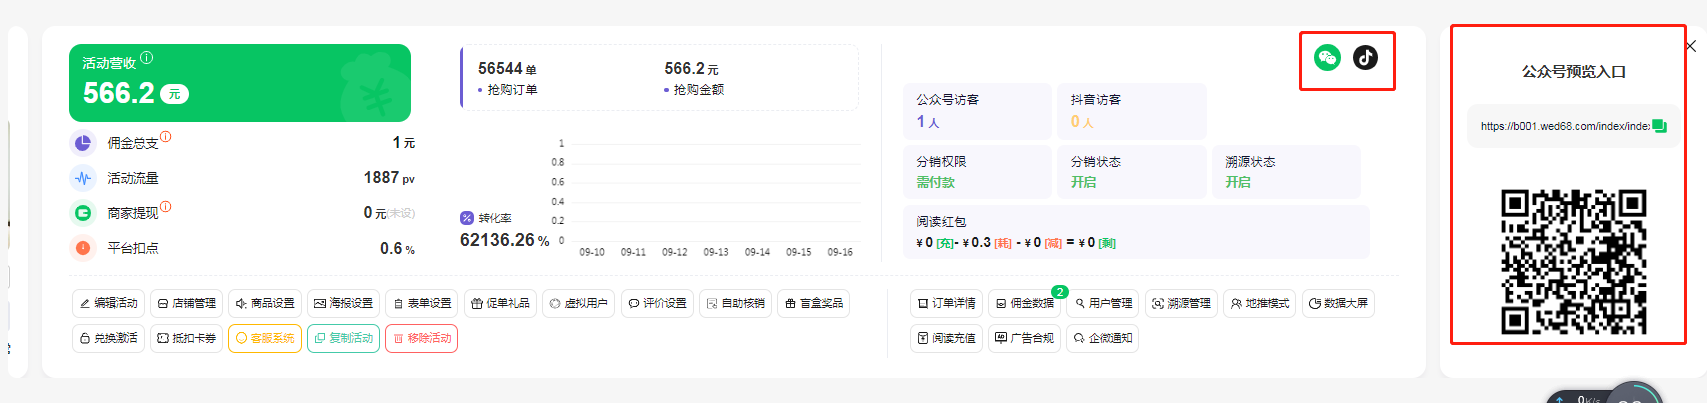Screen dimensions: 1707x403
Task: Open 溯源管理 button
Action: [1181, 303]
